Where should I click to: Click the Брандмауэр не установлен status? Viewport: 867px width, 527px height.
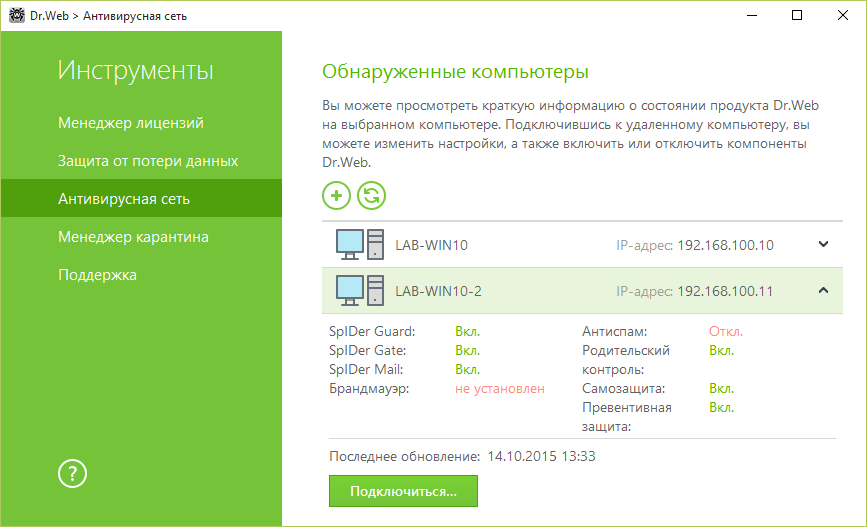(500, 389)
